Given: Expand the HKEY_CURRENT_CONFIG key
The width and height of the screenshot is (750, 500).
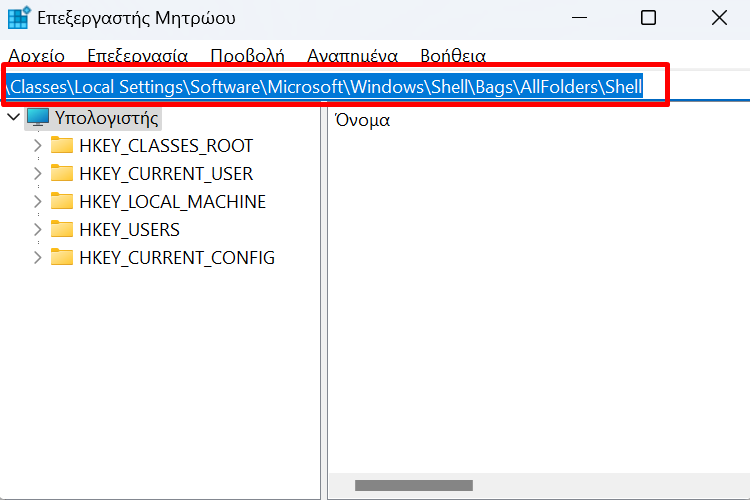Looking at the screenshot, I should [x=38, y=258].
